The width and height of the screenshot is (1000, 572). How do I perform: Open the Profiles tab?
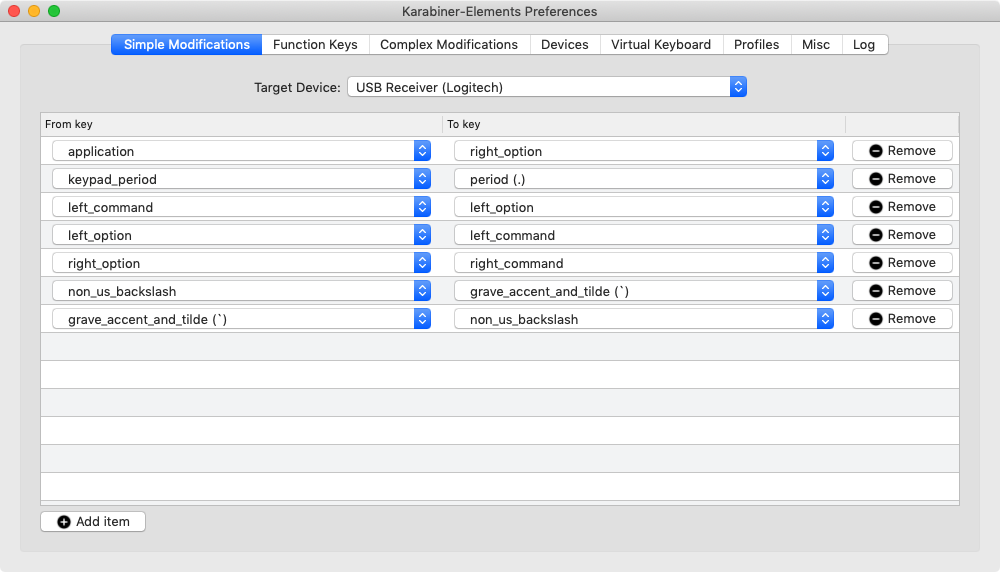[756, 45]
